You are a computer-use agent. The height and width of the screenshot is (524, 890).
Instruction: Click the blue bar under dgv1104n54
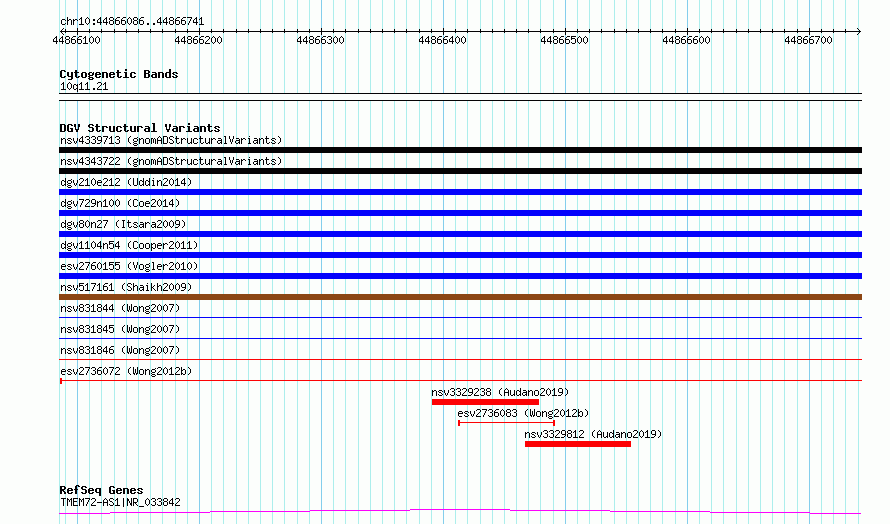click(x=460, y=255)
